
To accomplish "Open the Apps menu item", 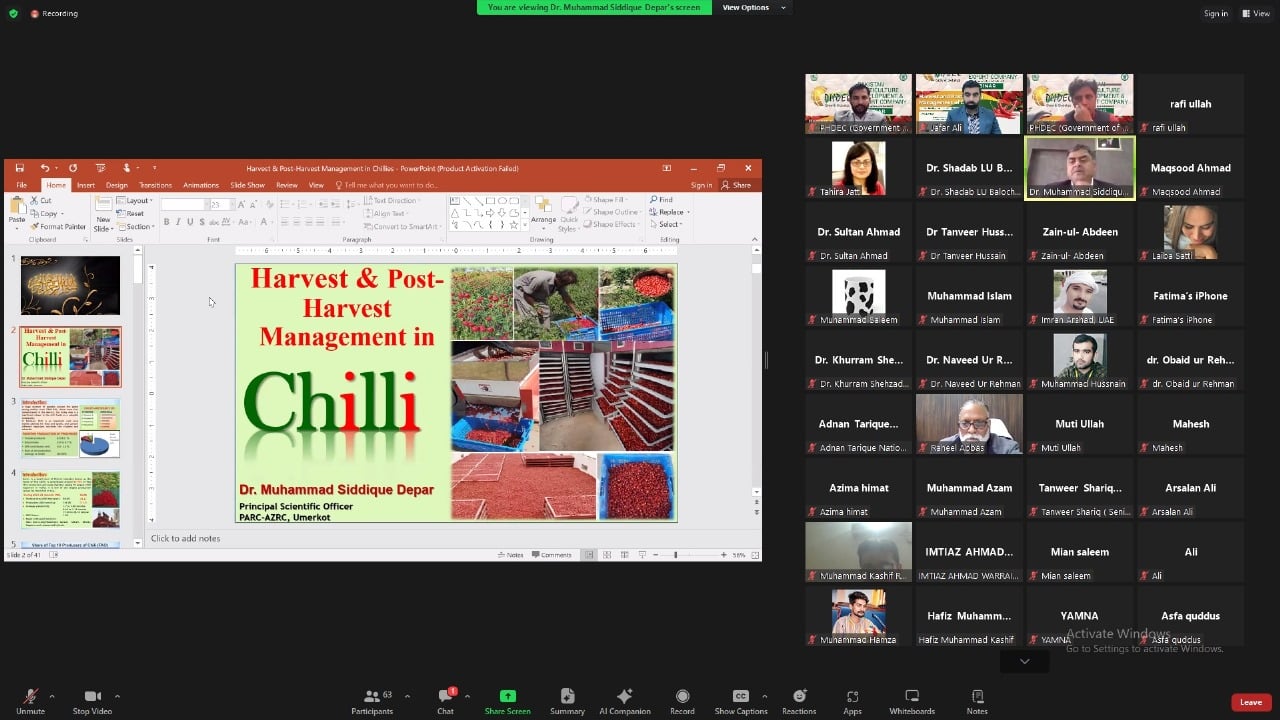I will pyautogui.click(x=852, y=700).
